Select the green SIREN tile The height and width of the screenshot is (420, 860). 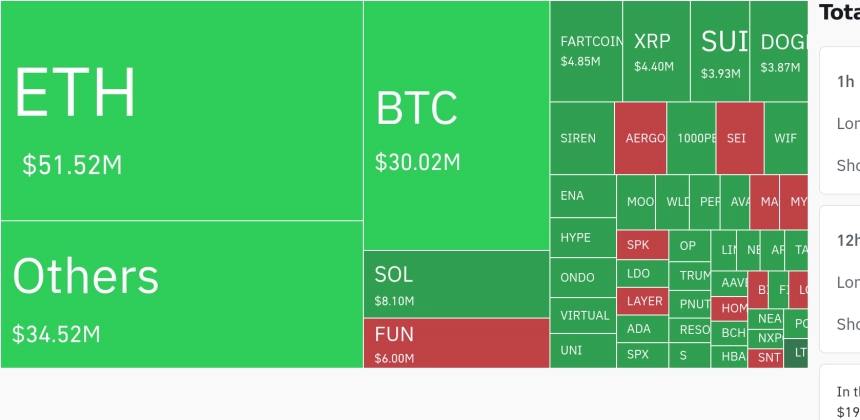coord(582,138)
